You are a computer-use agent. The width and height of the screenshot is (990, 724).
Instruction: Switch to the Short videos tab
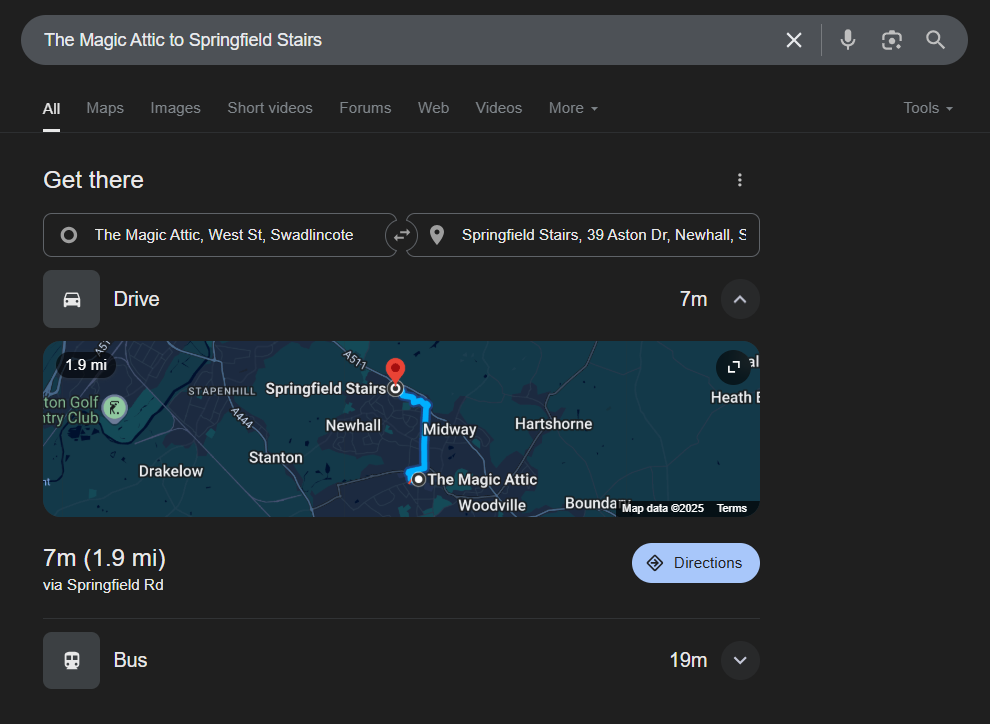click(270, 108)
